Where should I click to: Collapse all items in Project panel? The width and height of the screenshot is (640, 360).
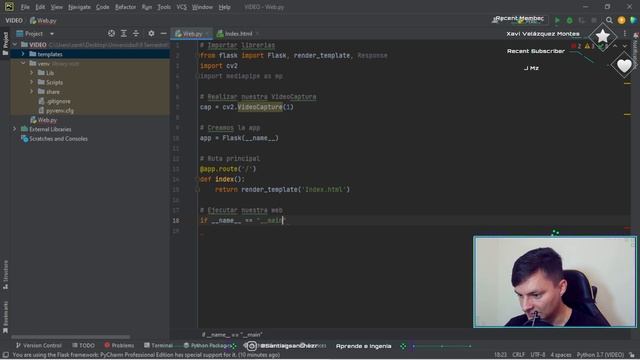tap(136, 33)
